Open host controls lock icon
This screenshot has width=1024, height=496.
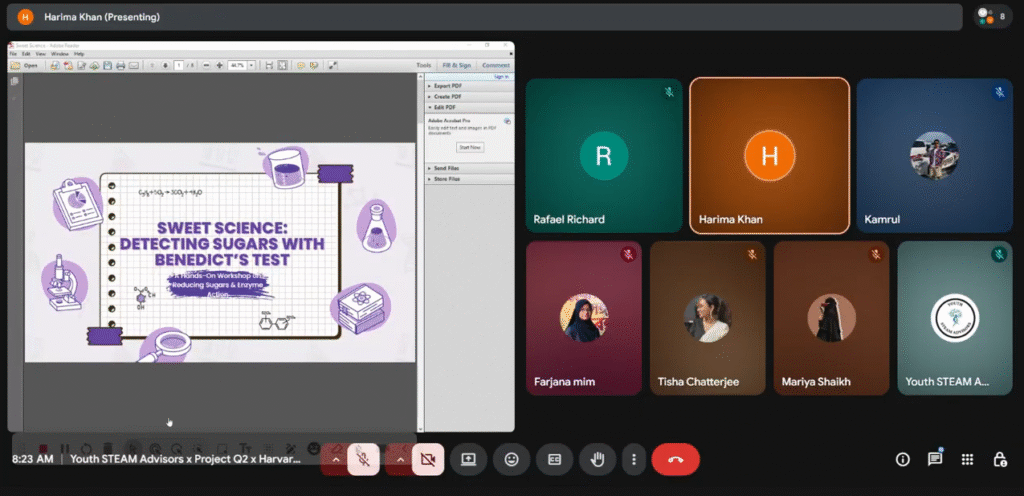(999, 459)
